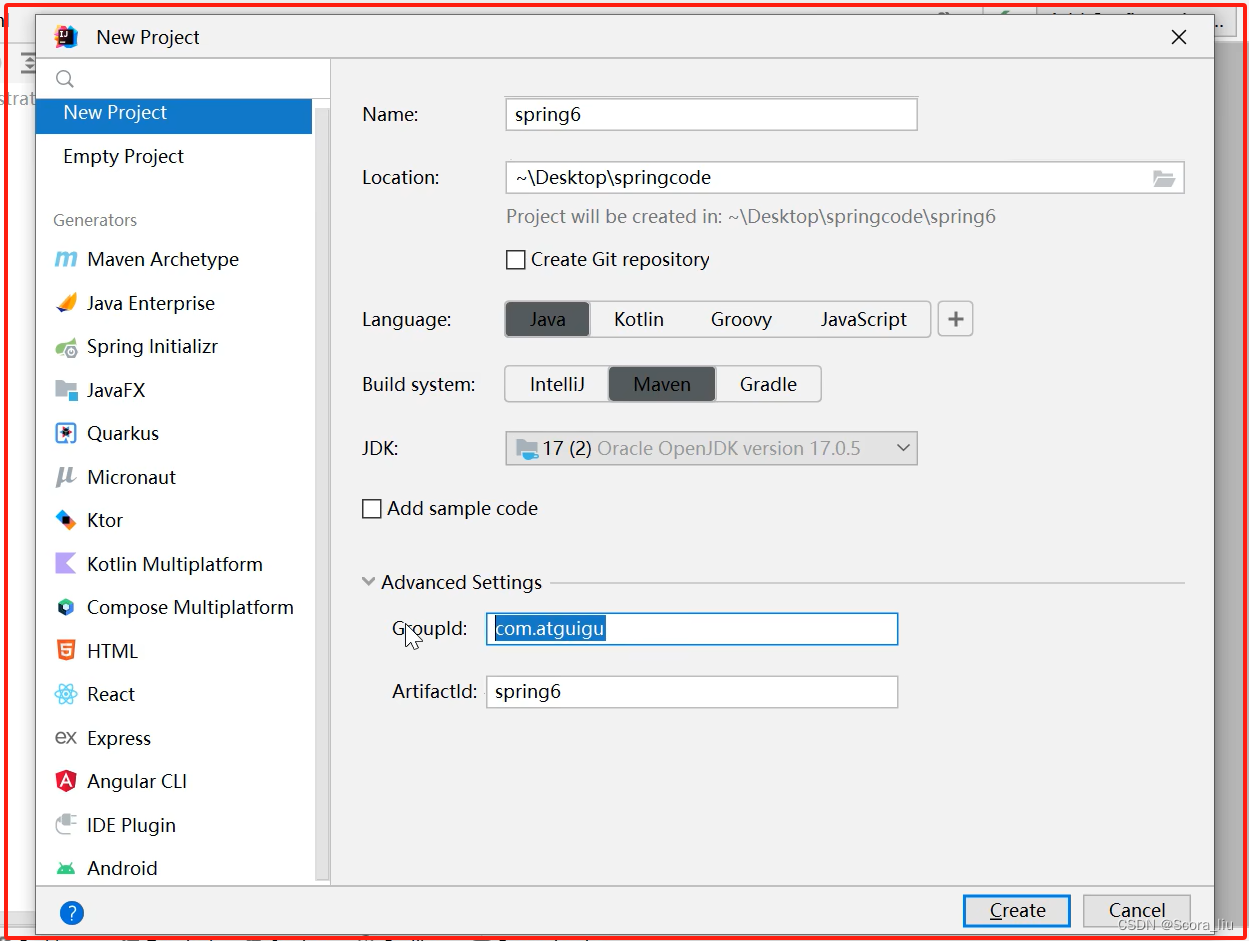Click the Ktor icon
Viewport: 1249px width, 941px height.
pos(66,520)
